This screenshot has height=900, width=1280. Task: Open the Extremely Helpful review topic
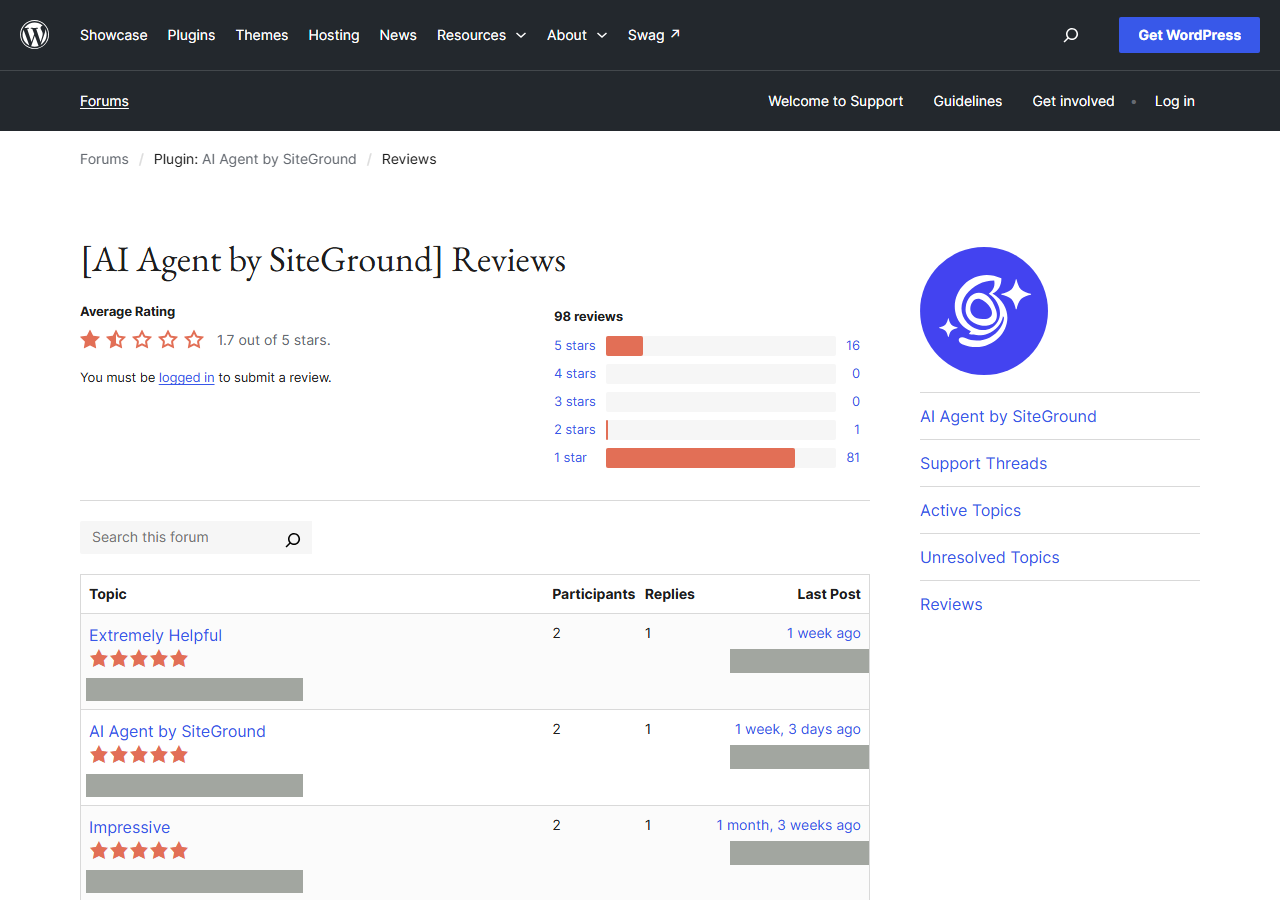pyautogui.click(x=155, y=635)
